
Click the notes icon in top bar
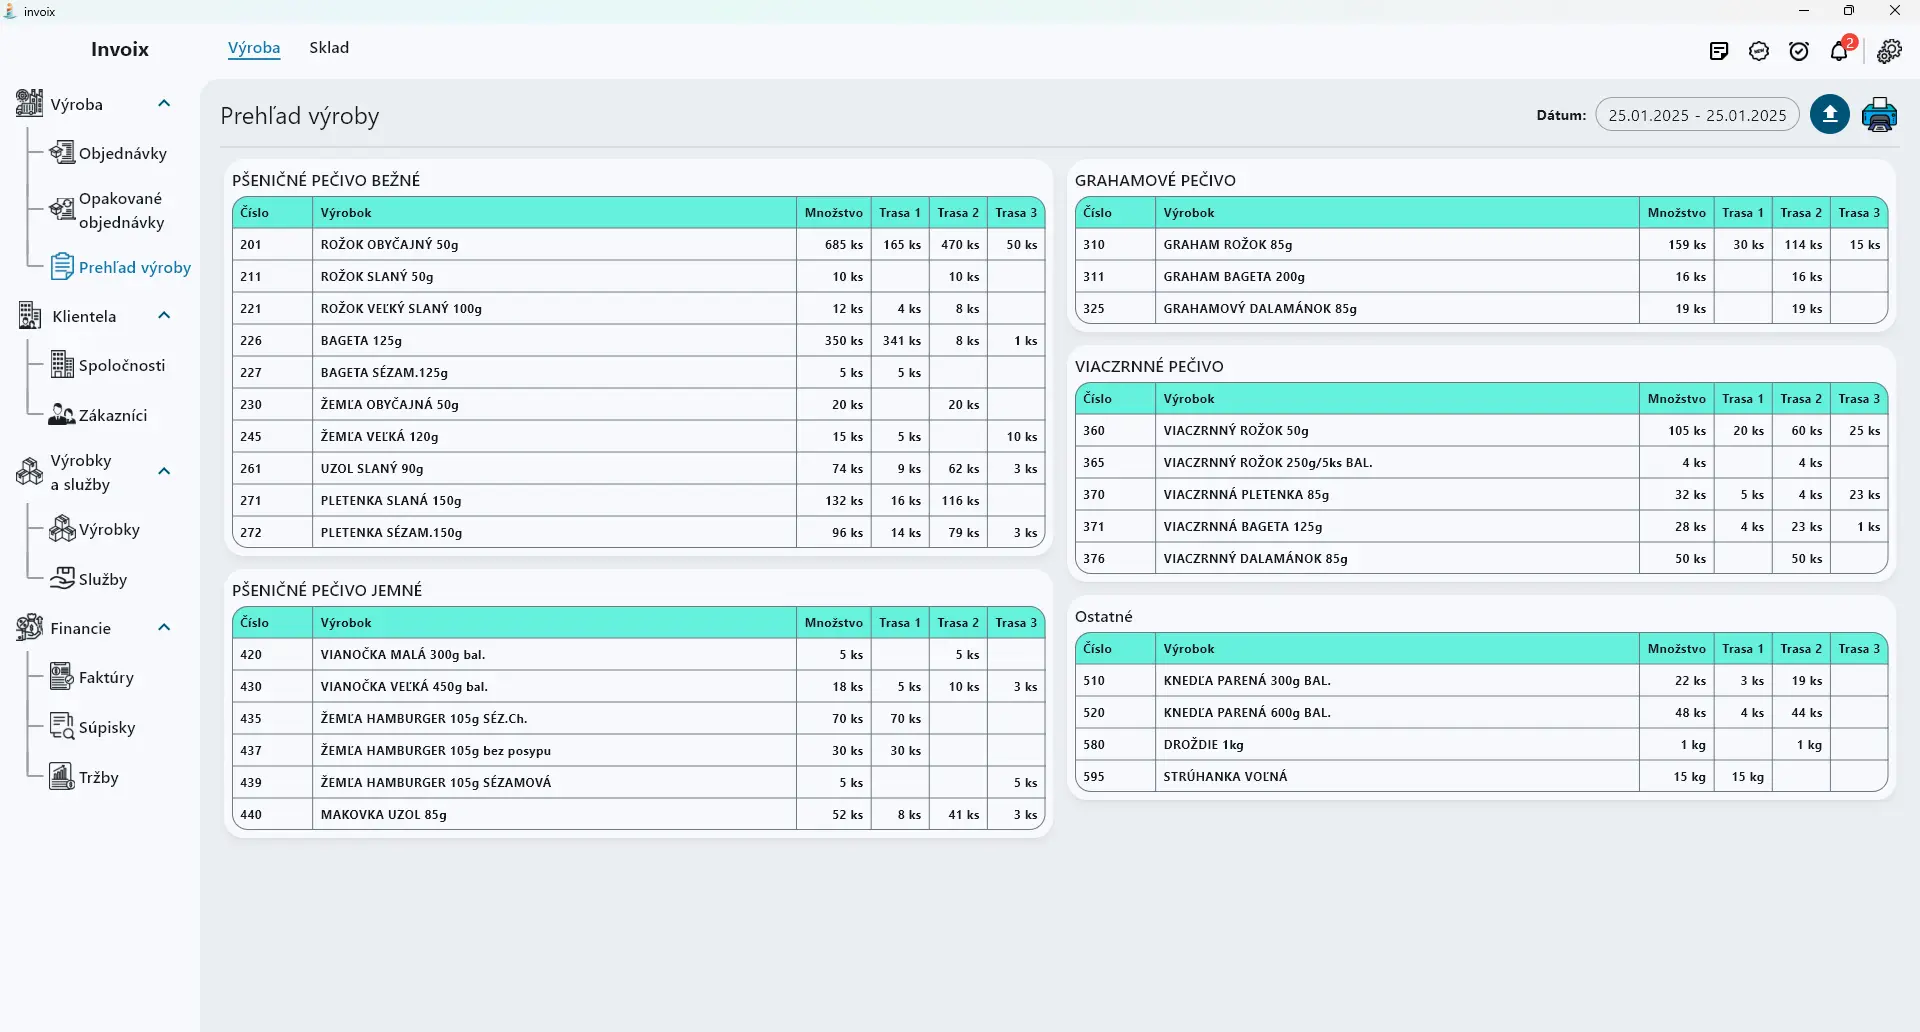point(1719,51)
